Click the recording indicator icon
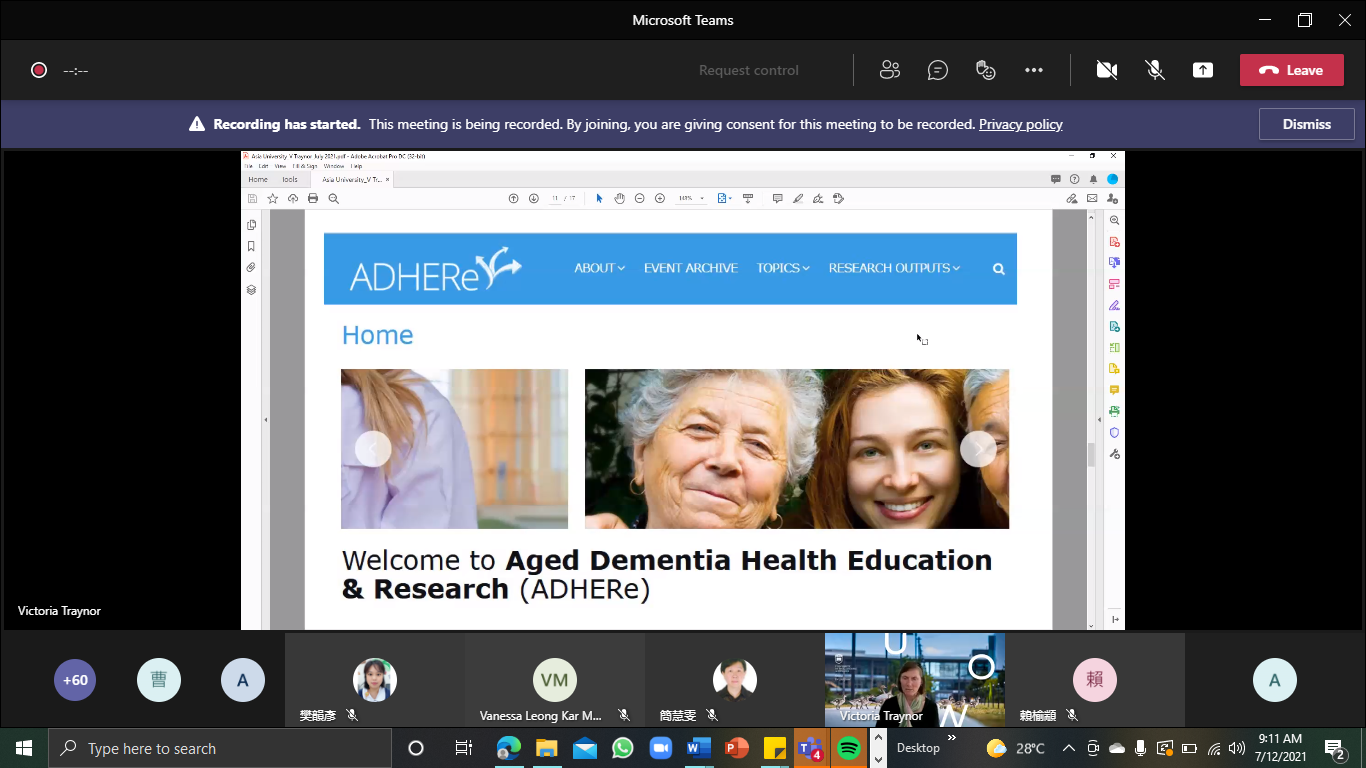 (39, 70)
